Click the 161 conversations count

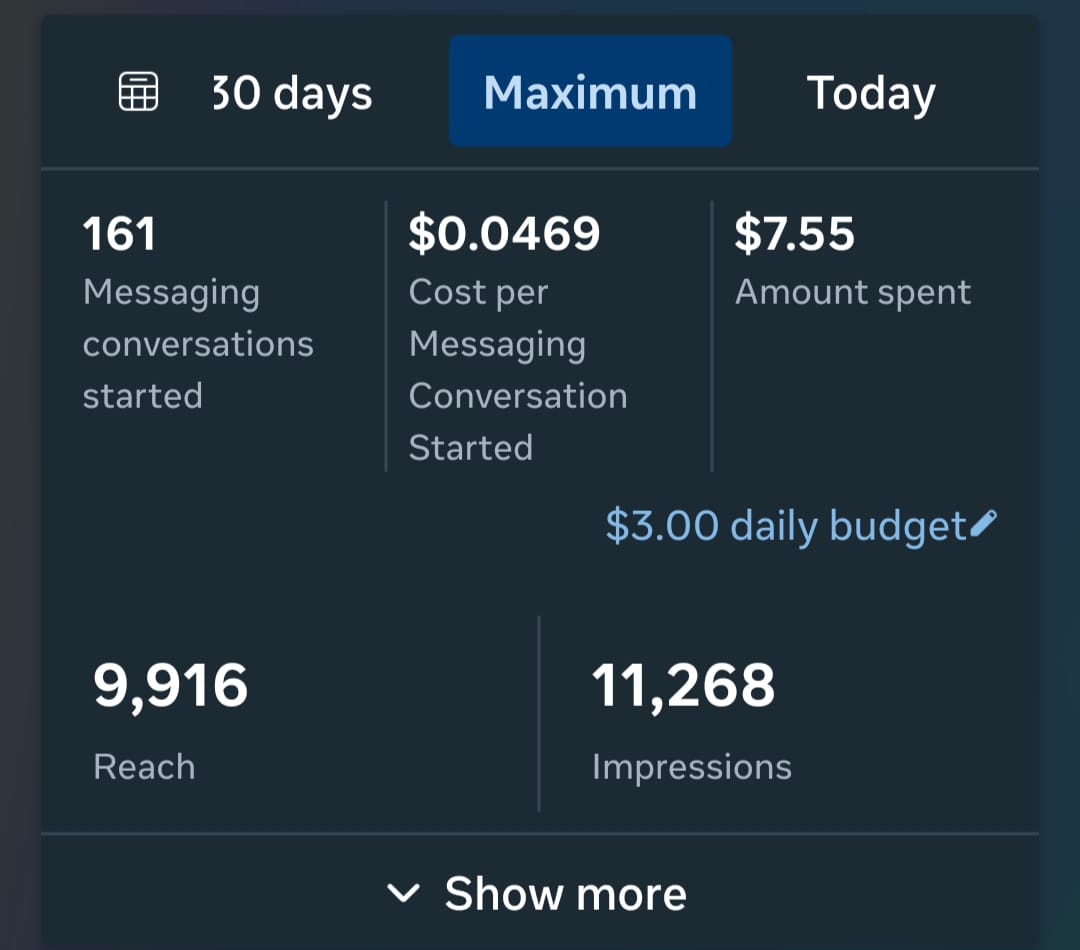[x=119, y=234]
